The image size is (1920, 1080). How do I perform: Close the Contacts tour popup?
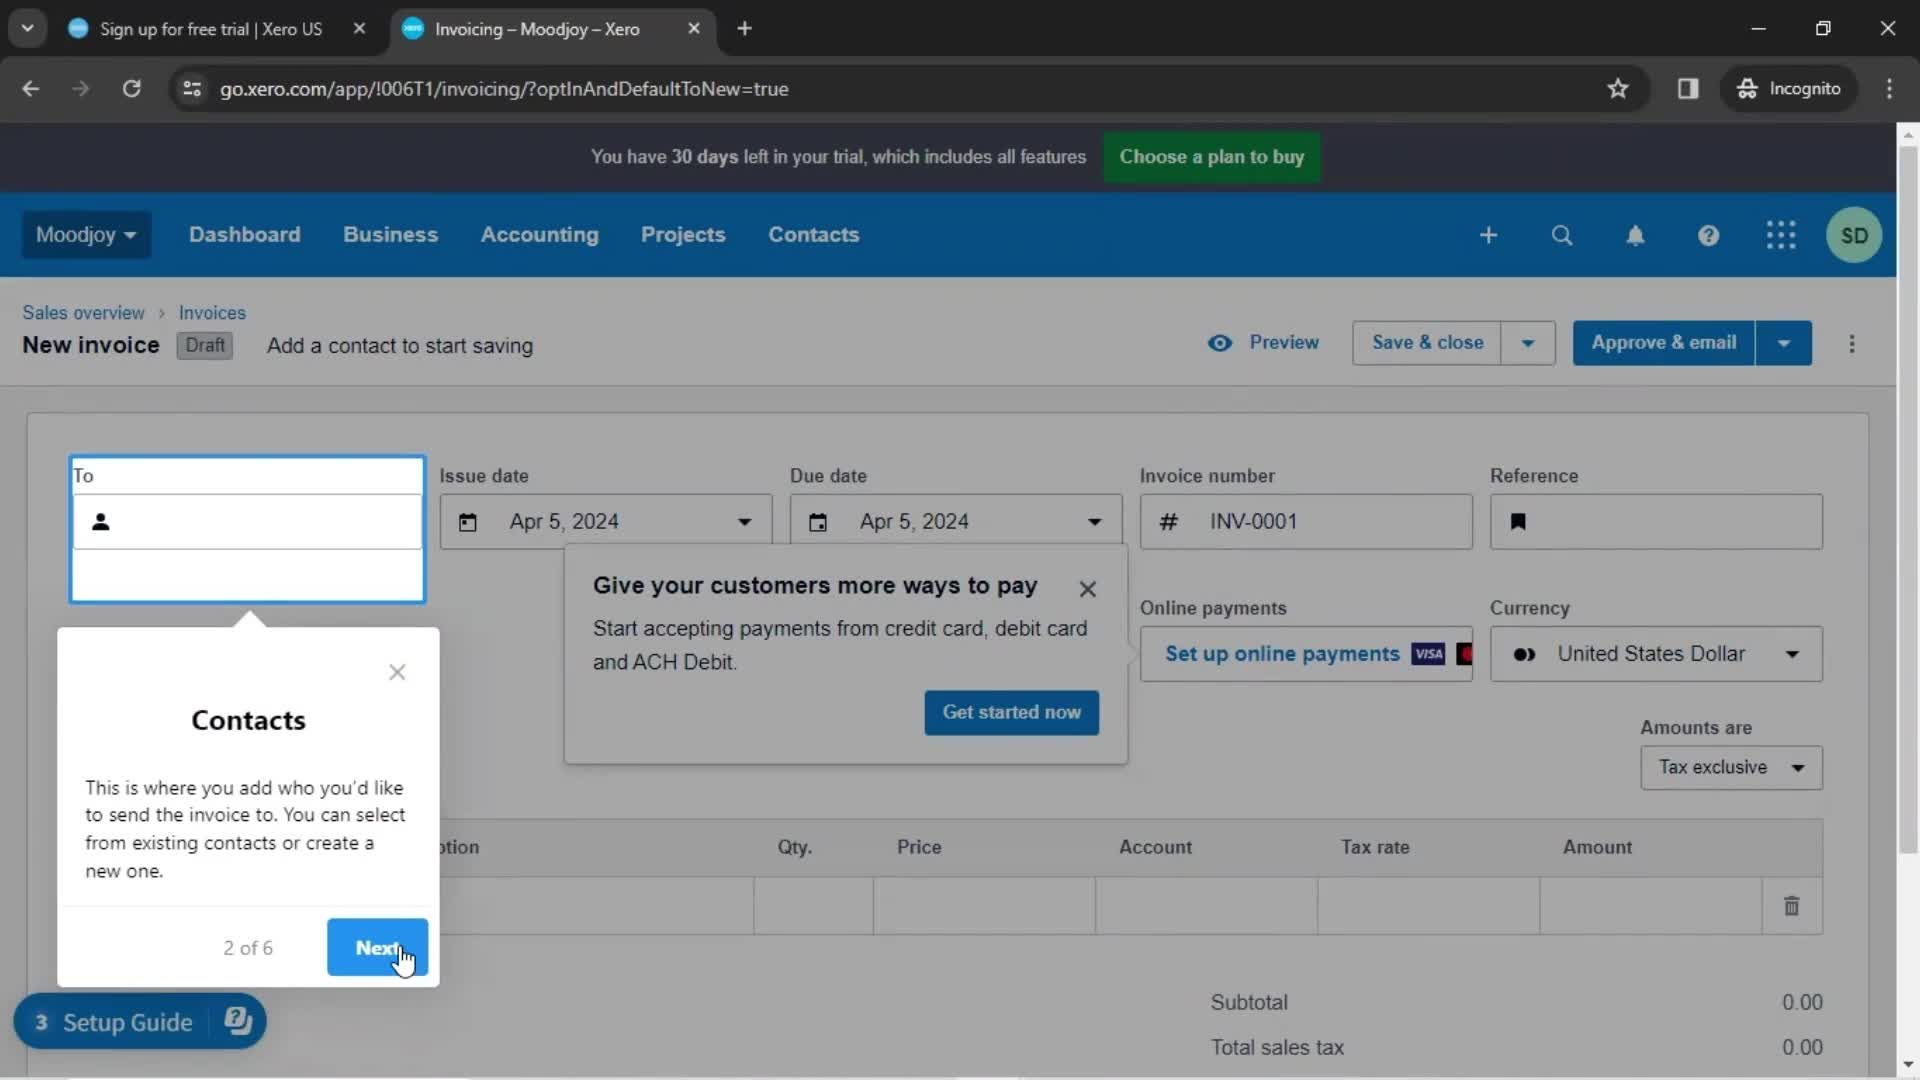click(397, 672)
